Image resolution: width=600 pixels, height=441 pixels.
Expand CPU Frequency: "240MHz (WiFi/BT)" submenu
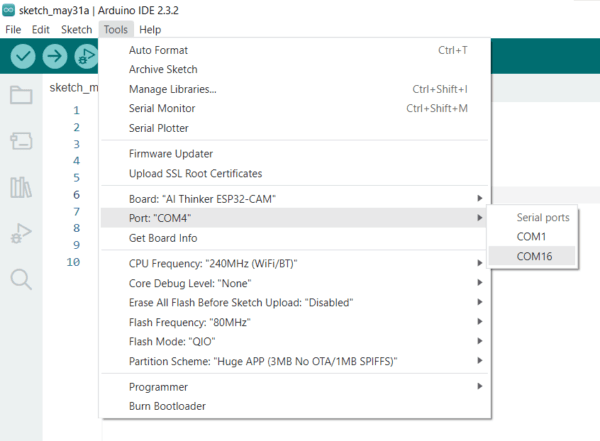(295, 264)
